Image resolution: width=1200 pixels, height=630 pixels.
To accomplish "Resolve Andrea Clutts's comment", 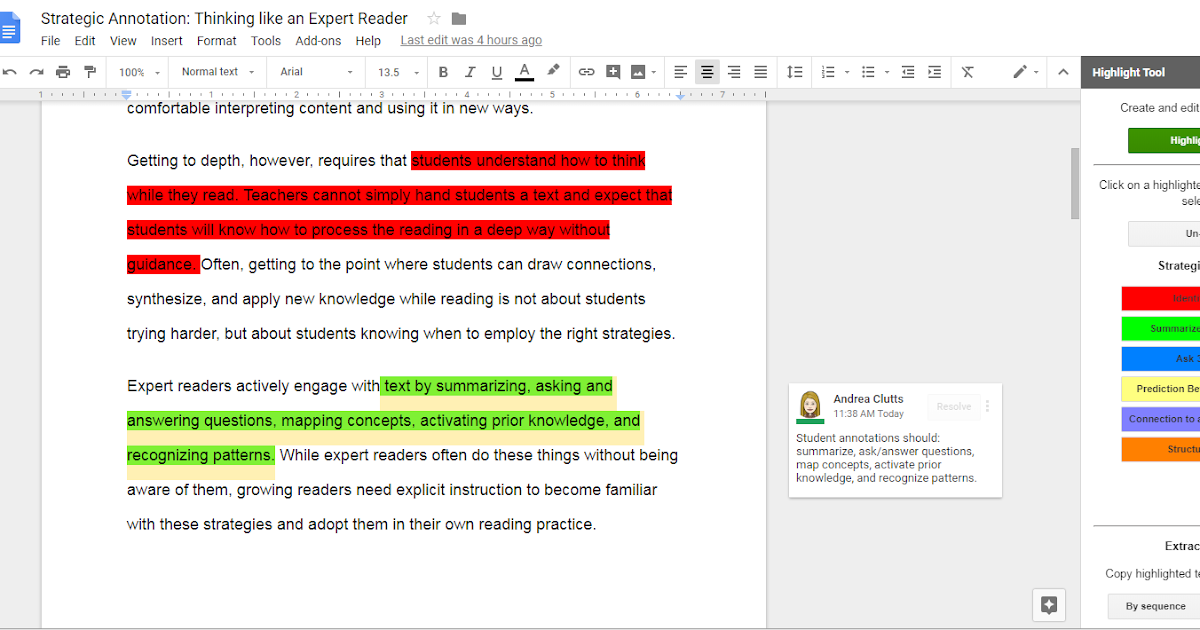I will pyautogui.click(x=953, y=406).
